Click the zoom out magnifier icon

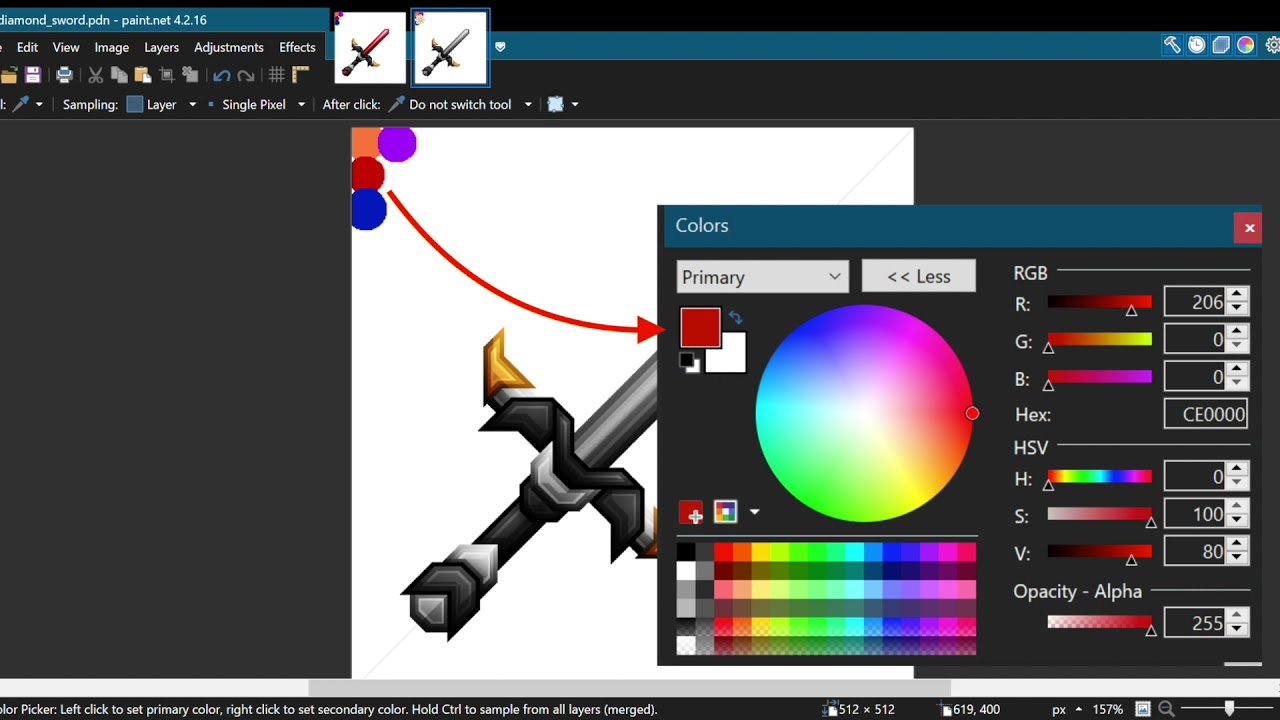(1166, 709)
